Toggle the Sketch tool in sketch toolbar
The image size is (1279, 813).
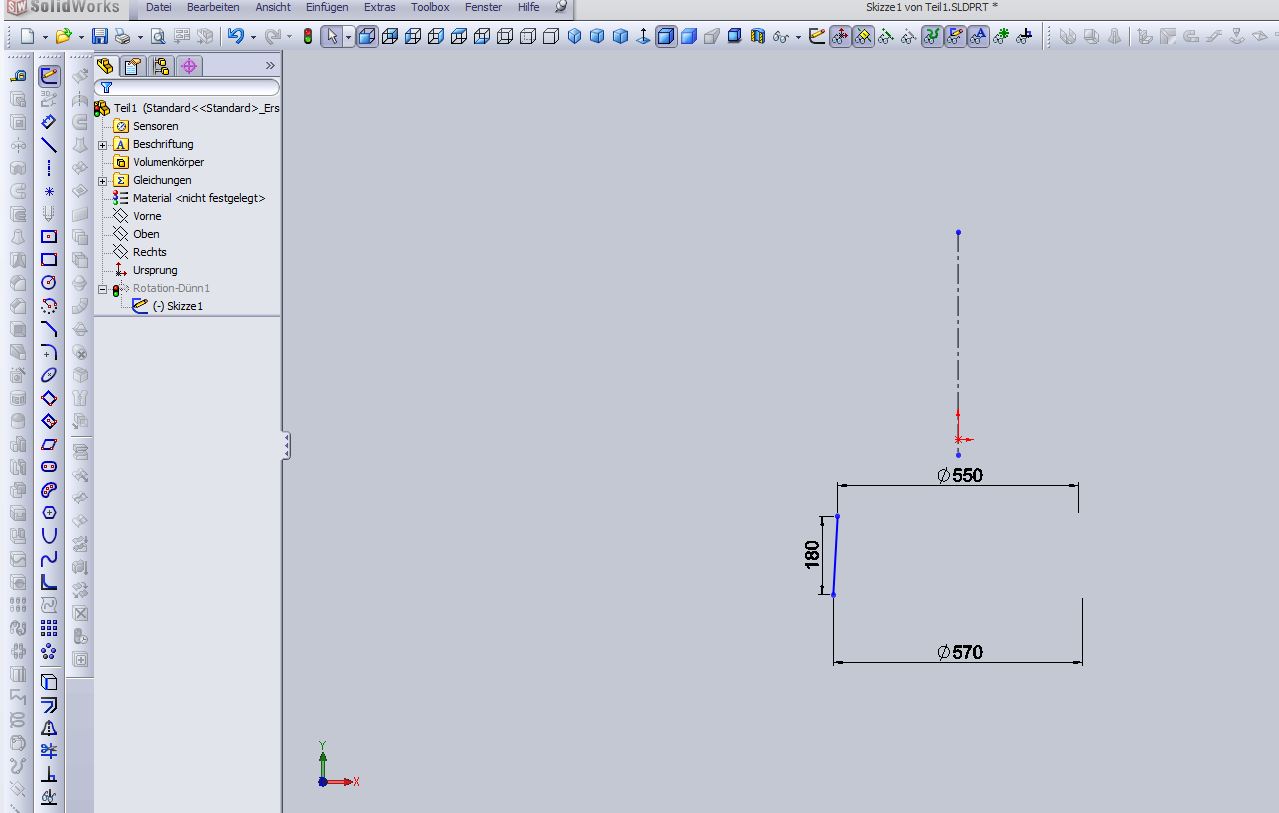click(49, 76)
